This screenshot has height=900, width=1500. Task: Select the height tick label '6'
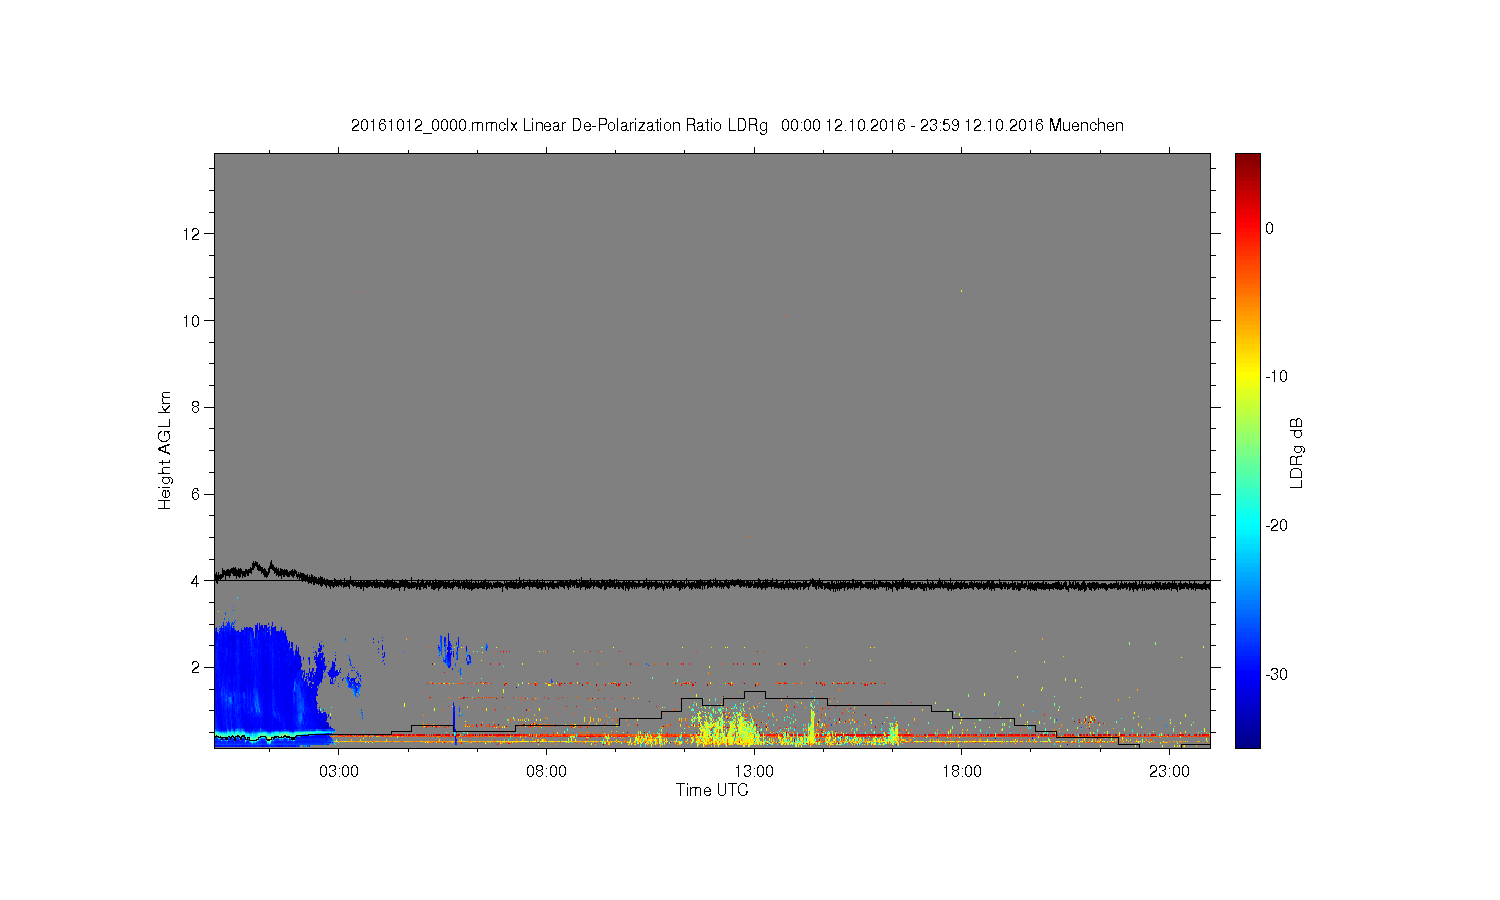click(196, 494)
